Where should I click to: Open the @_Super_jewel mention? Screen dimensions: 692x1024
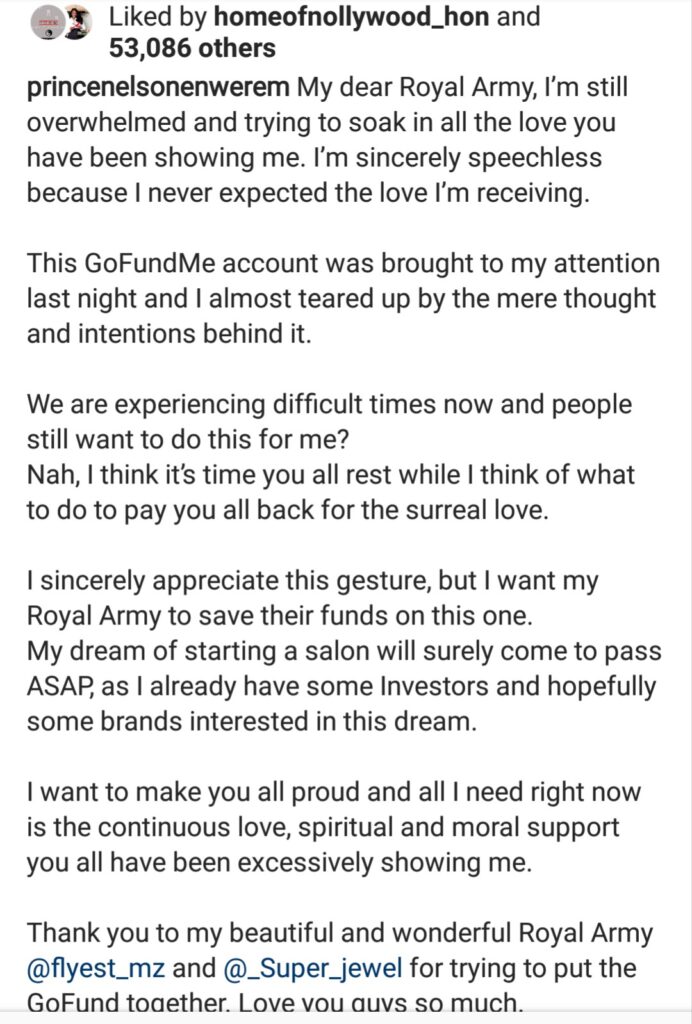[313, 968]
